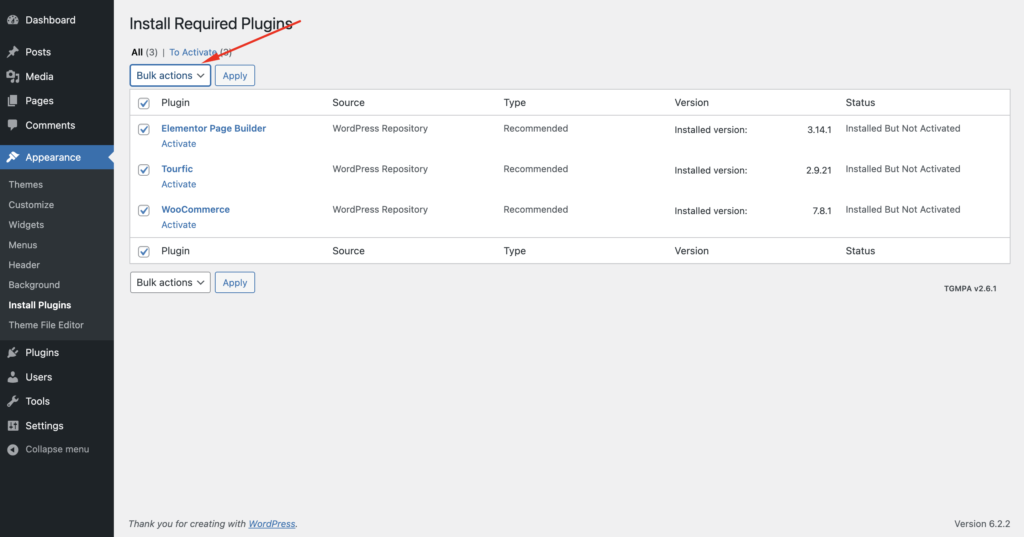Filter by To Activate plugins
1024x537 pixels.
tap(193, 52)
